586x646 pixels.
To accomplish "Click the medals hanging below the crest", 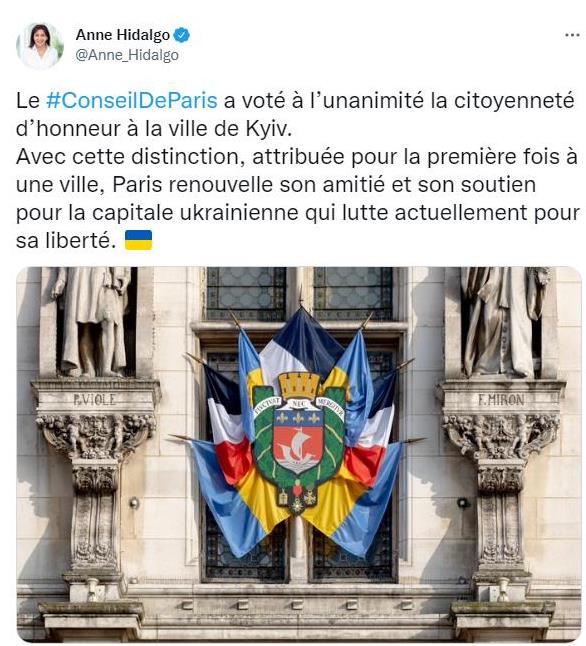I will click(x=298, y=497).
